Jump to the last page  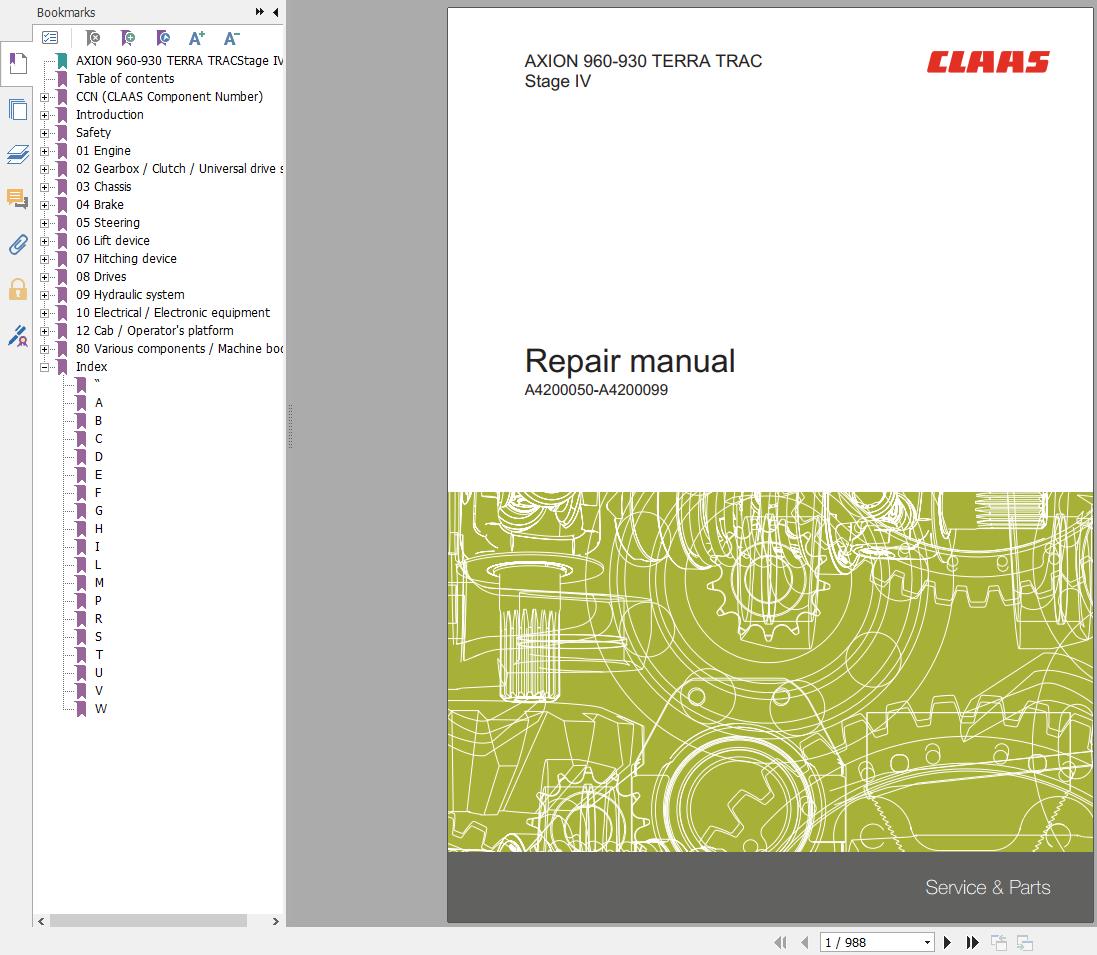tap(972, 942)
